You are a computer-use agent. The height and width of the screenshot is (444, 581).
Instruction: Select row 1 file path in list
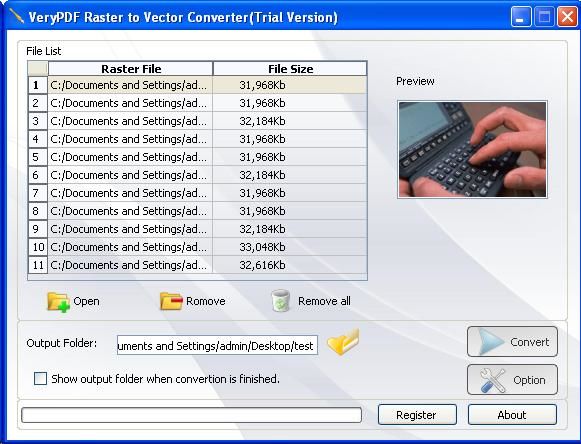point(130,85)
